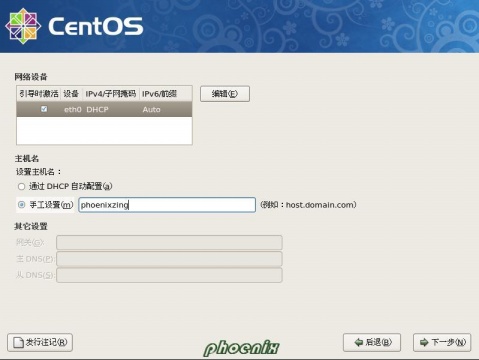Click the gateway 网关(G) input field
Viewport: 479px width, 360px height.
tap(169, 243)
